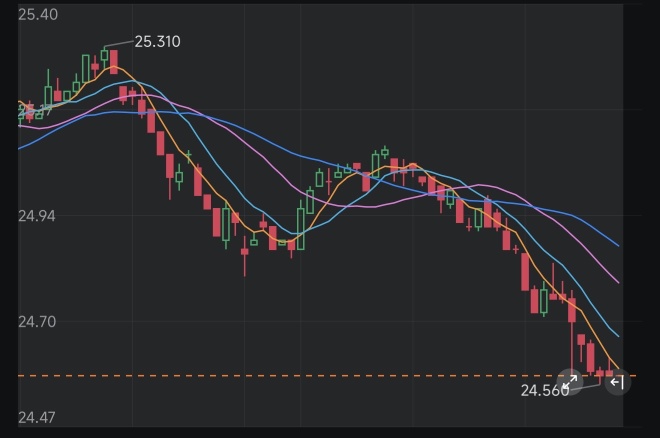Select the first candle at the chart's left edge
This screenshot has height=438, width=660.
point(20,112)
